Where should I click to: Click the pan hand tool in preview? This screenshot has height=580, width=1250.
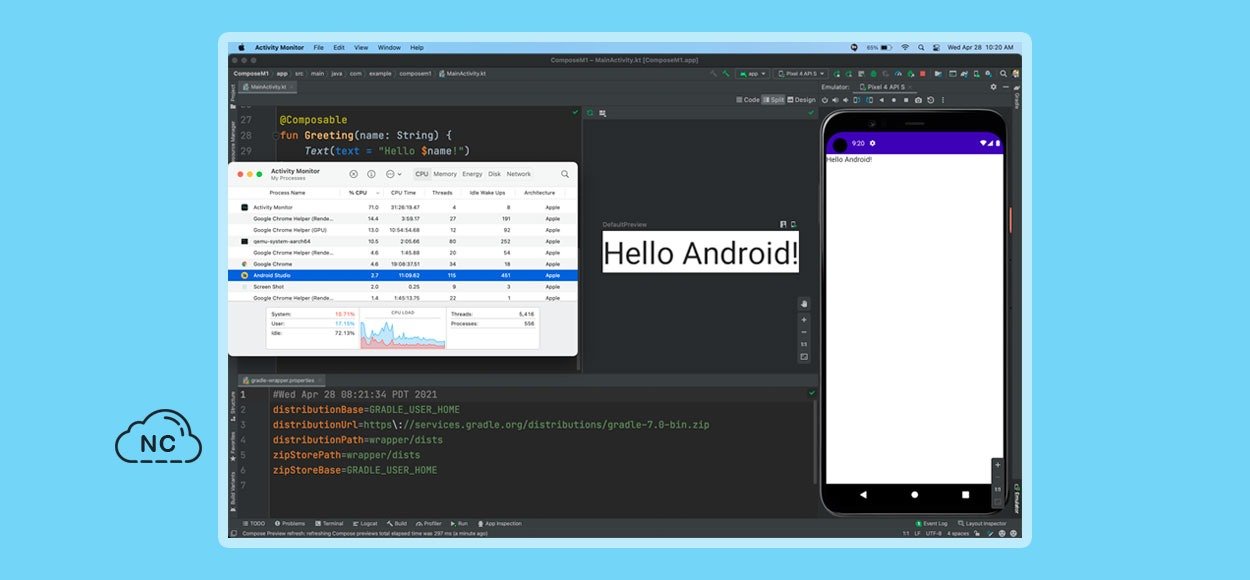click(x=804, y=304)
